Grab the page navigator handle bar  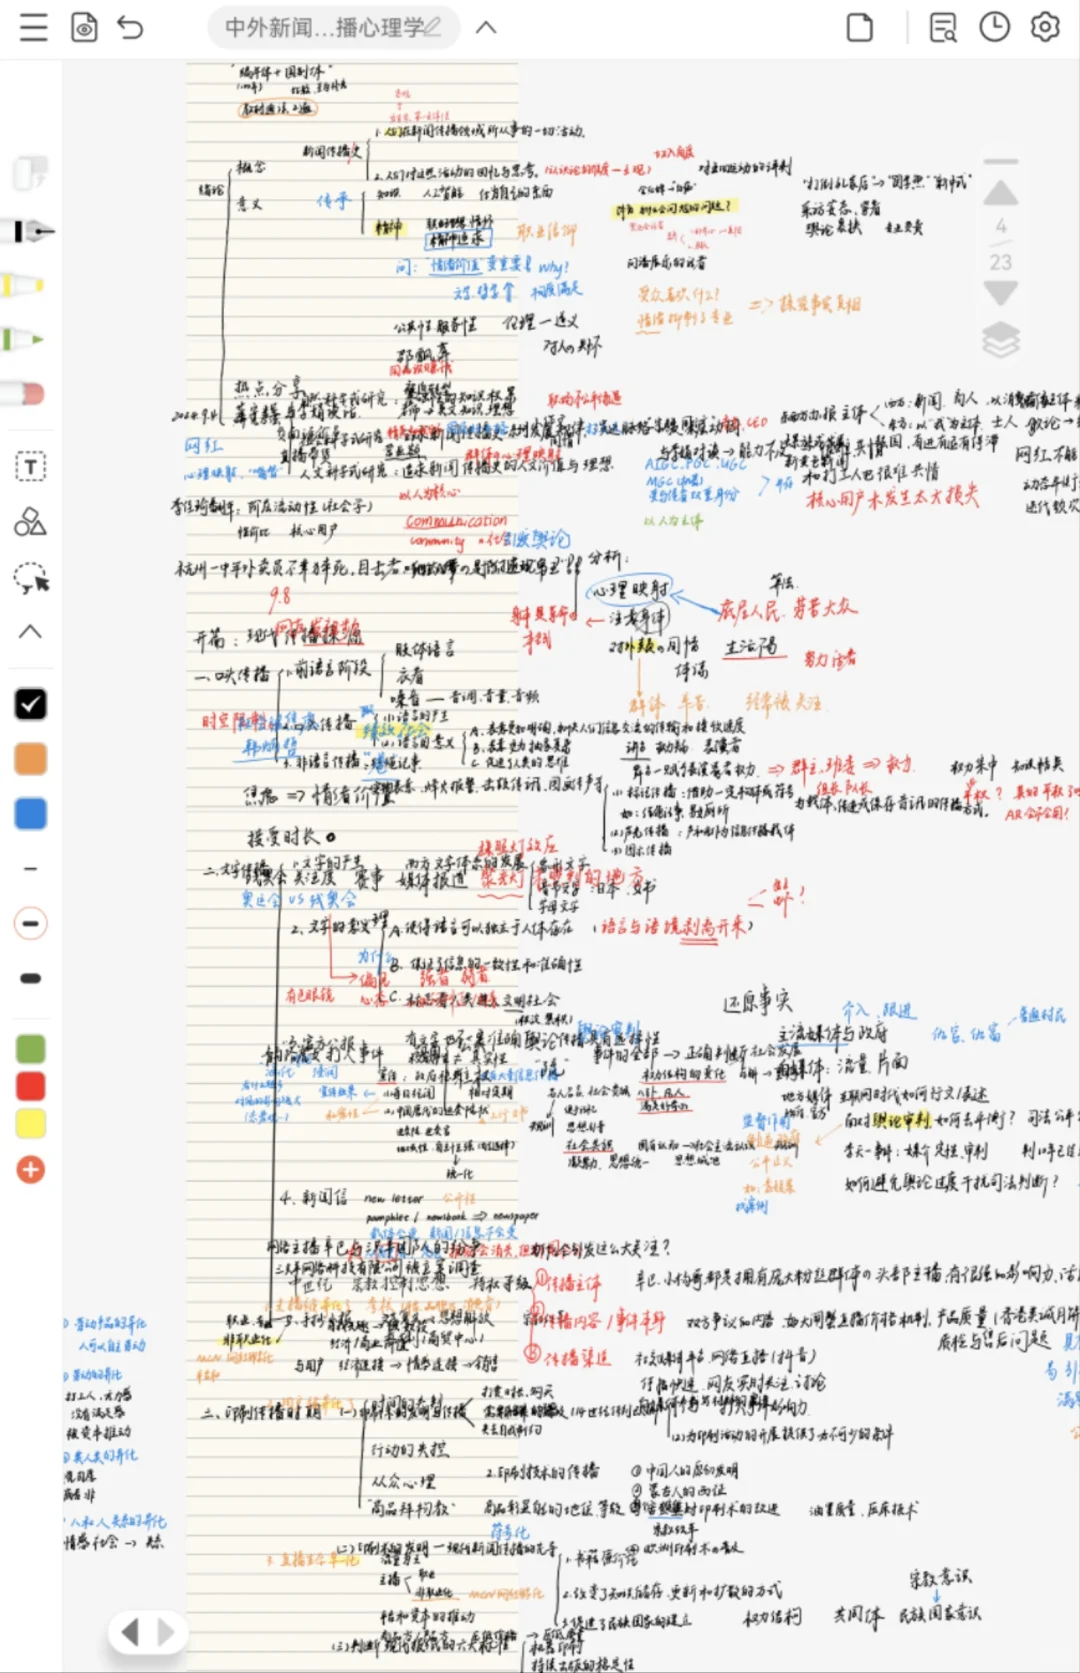[x=1001, y=161]
